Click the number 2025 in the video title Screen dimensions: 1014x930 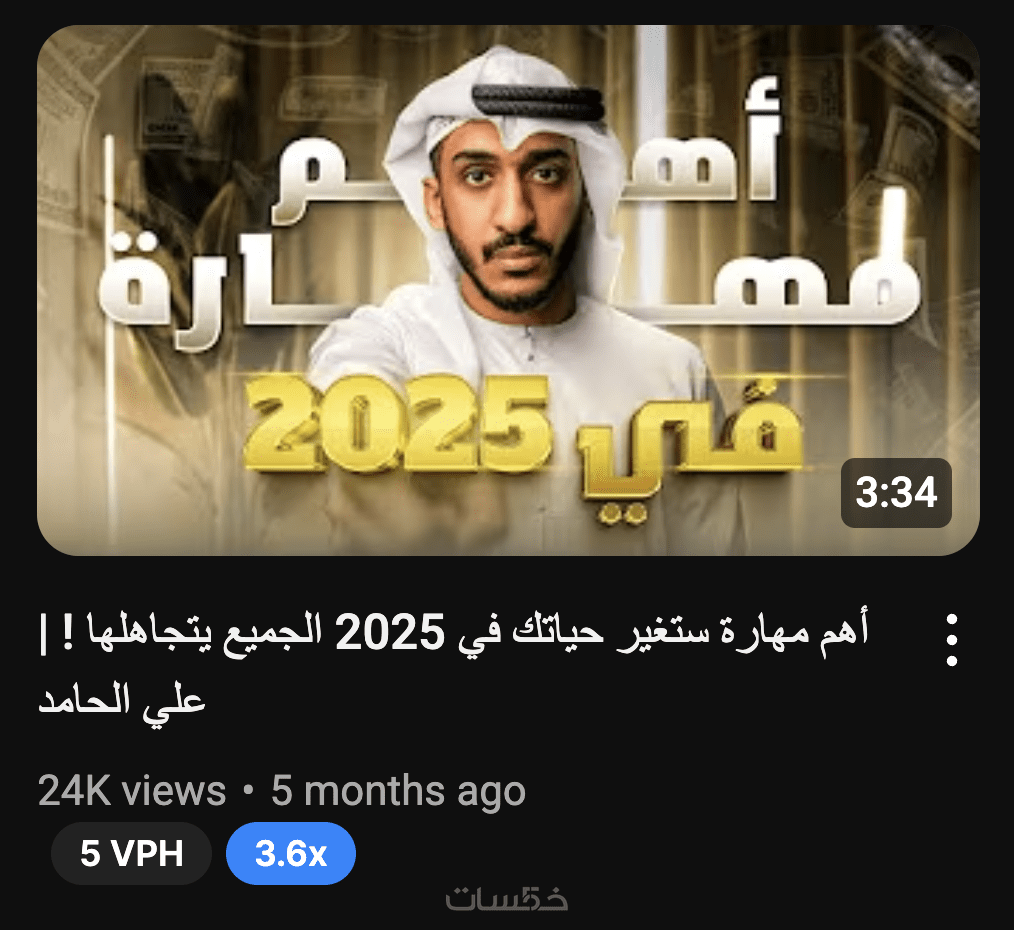(389, 633)
